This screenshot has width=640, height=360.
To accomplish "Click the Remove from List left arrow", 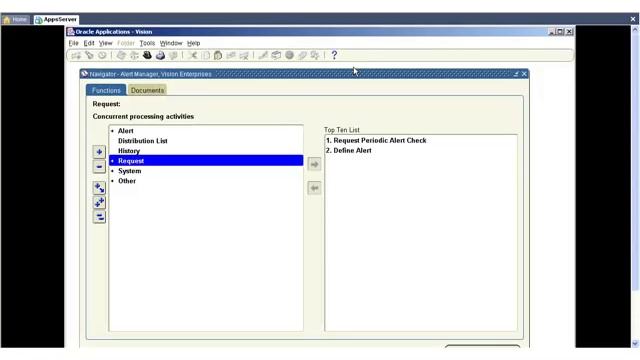I will click(314, 188).
